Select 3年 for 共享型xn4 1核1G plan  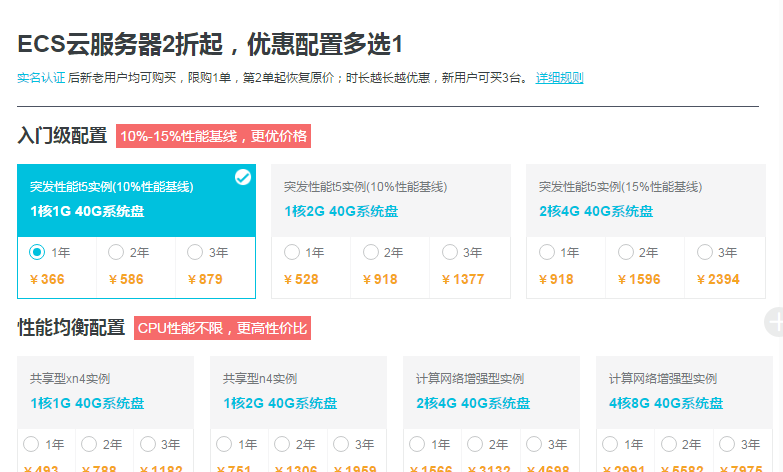148,444
